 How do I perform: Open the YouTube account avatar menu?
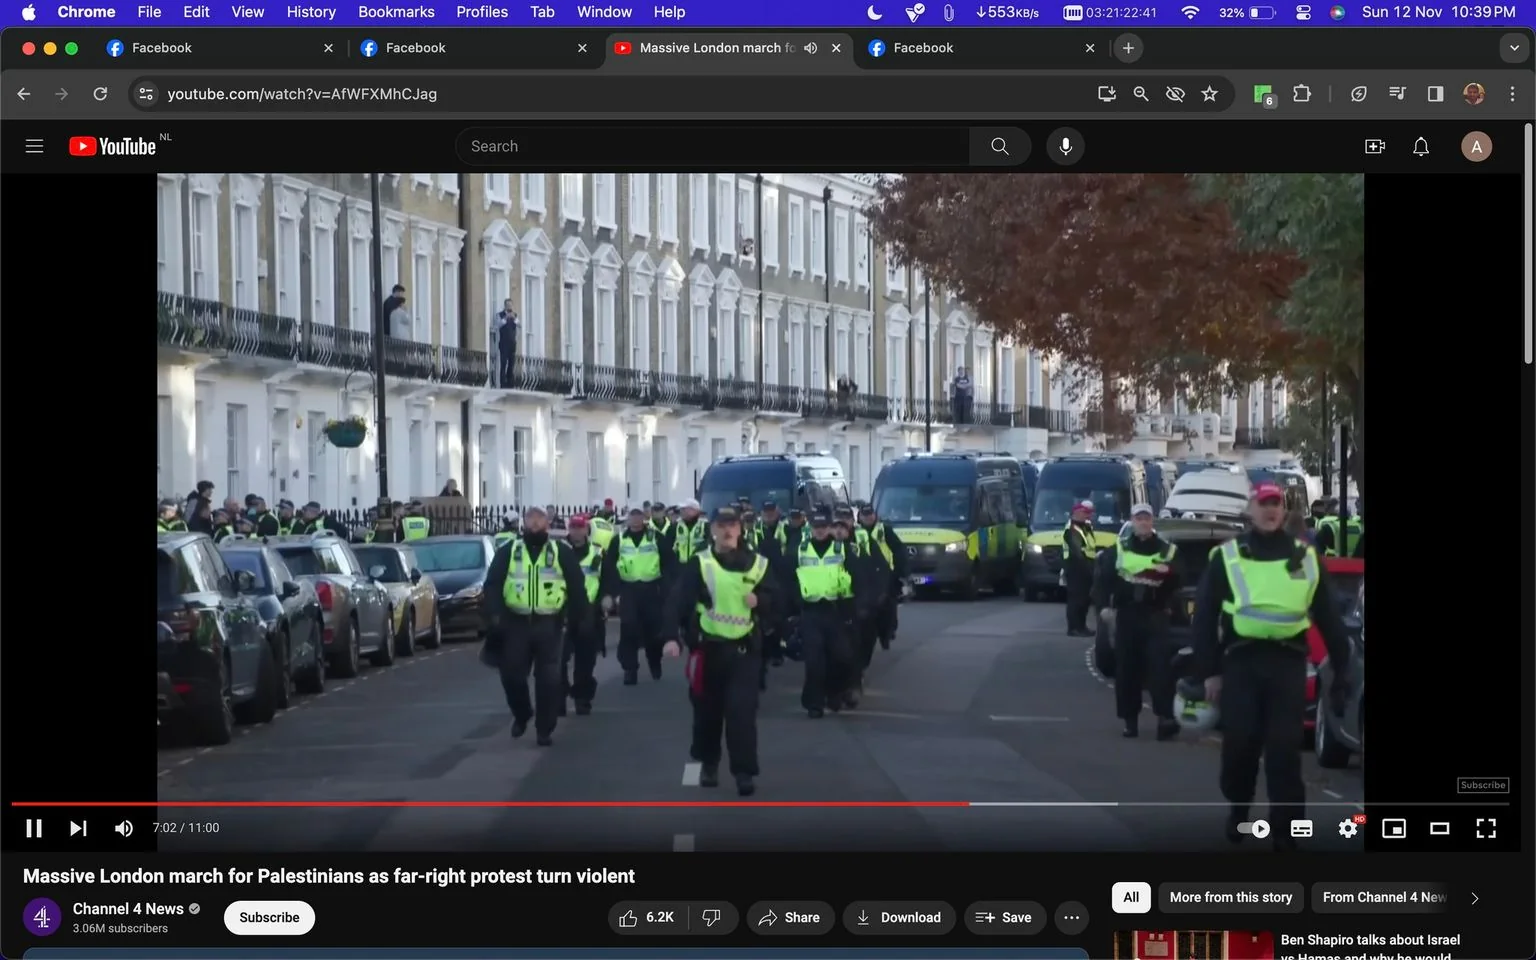pyautogui.click(x=1477, y=146)
